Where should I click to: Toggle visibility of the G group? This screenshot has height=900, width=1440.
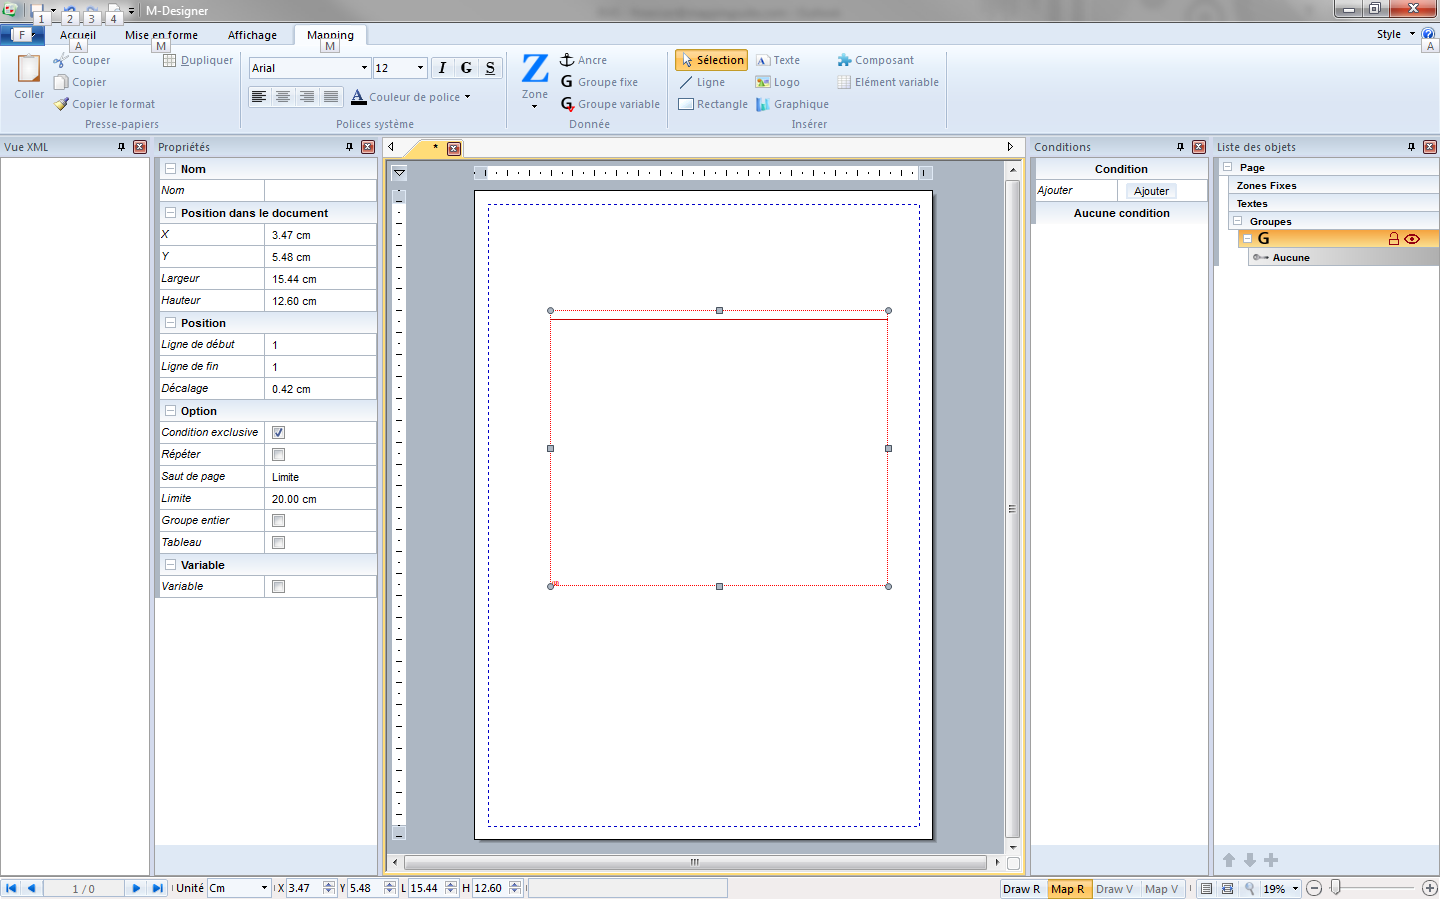coord(1412,238)
